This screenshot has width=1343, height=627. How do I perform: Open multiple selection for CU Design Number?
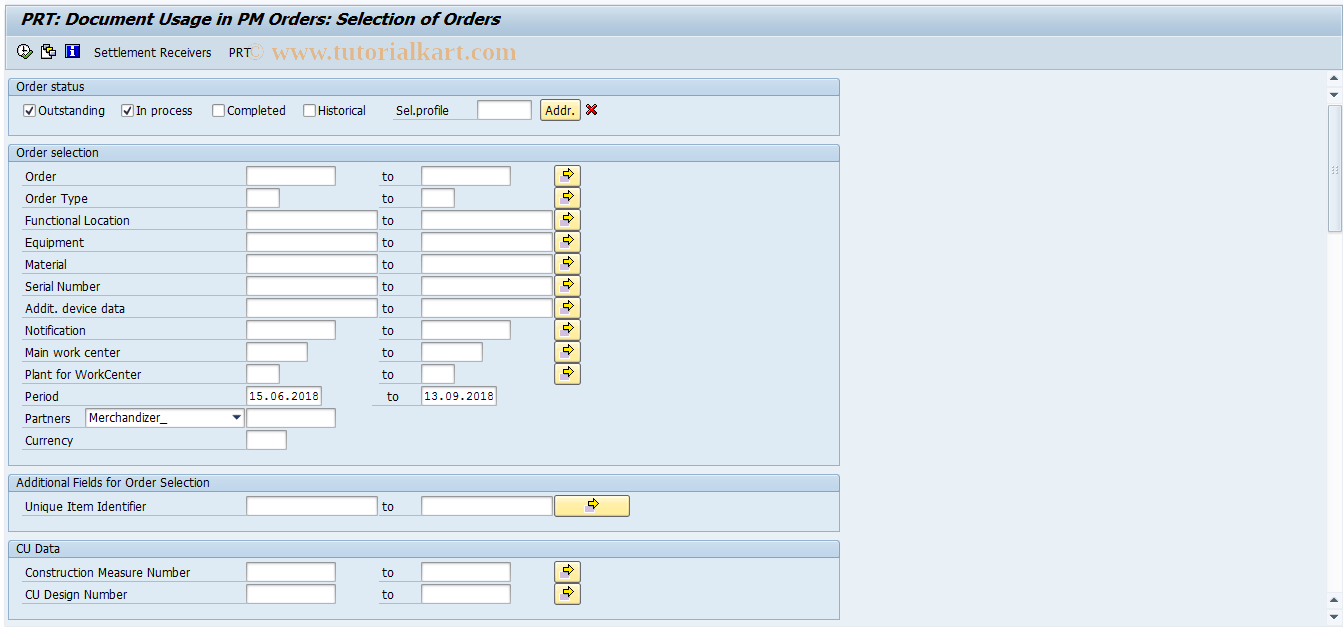click(x=567, y=594)
